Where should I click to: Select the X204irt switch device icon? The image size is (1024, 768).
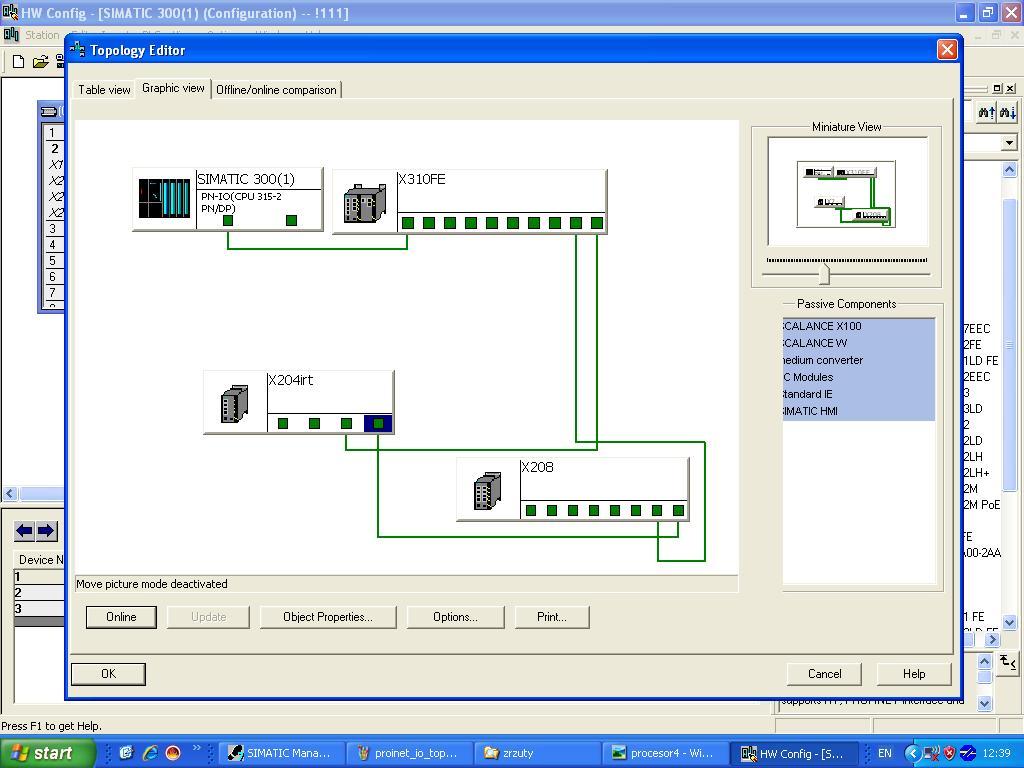(234, 404)
